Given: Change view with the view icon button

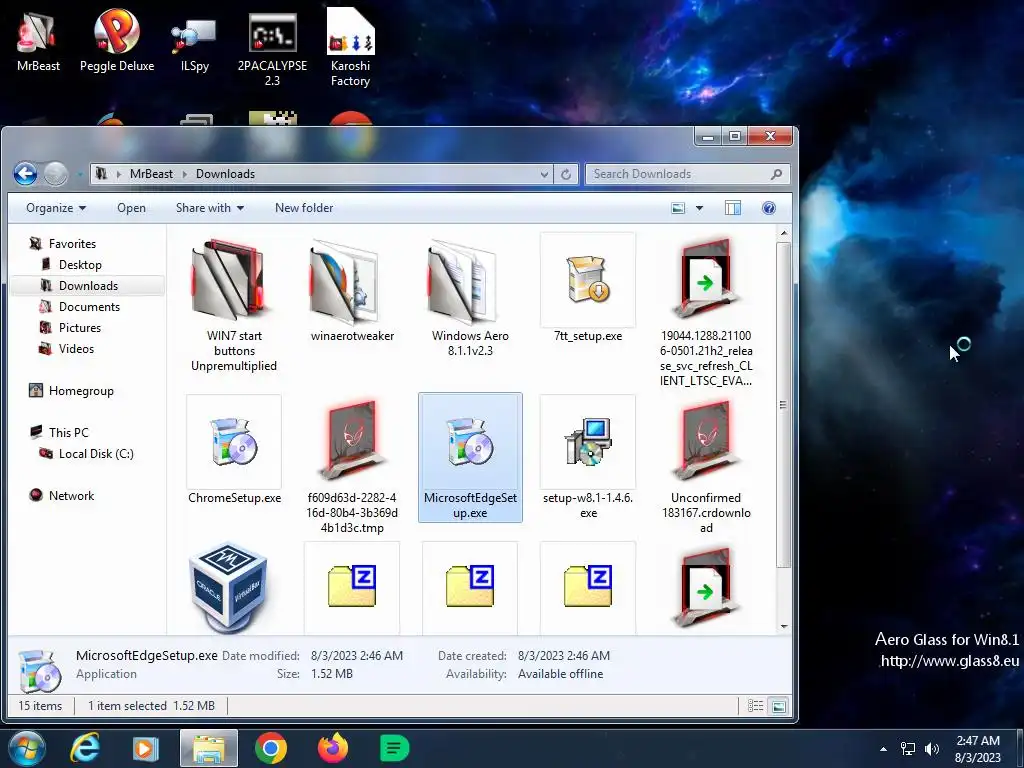Looking at the screenshot, I should 679,208.
